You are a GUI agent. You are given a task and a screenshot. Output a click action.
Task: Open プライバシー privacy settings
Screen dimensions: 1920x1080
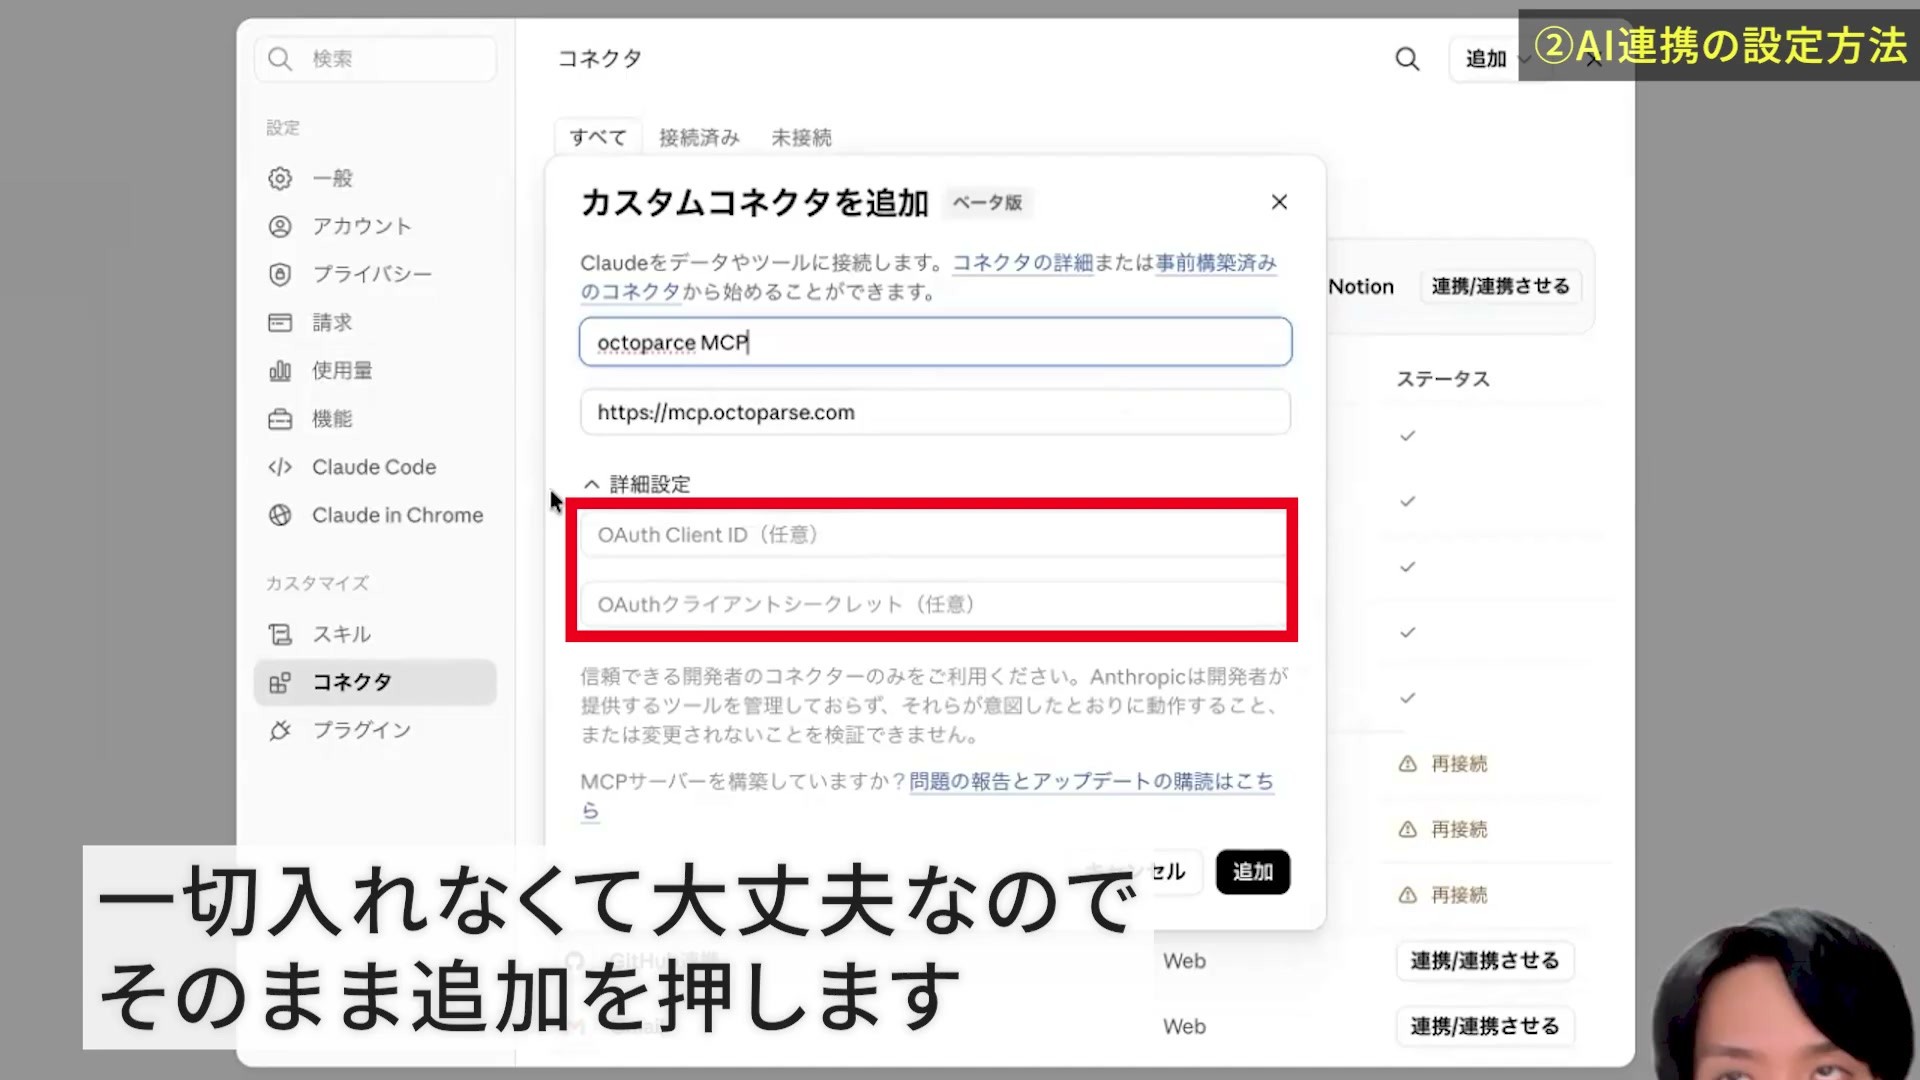coord(375,274)
